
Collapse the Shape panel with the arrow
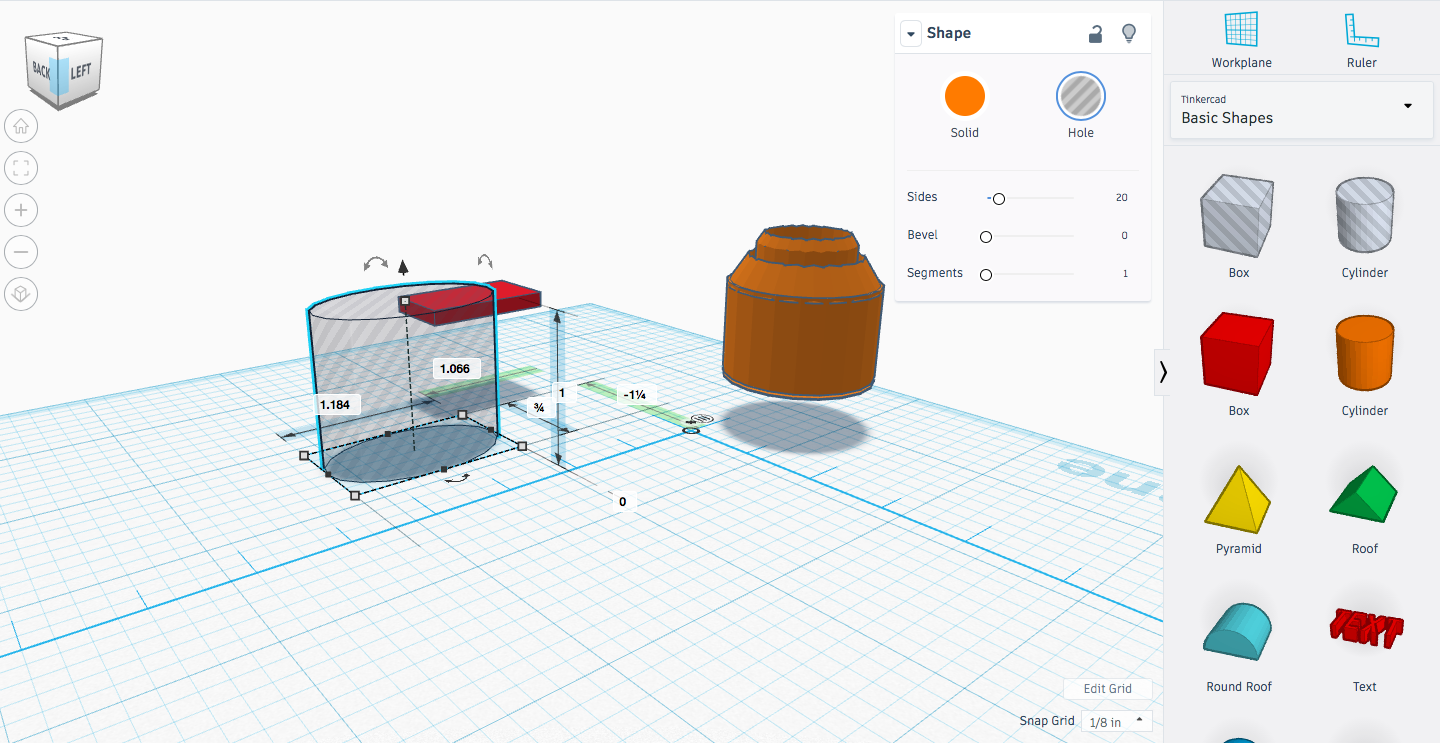(910, 34)
